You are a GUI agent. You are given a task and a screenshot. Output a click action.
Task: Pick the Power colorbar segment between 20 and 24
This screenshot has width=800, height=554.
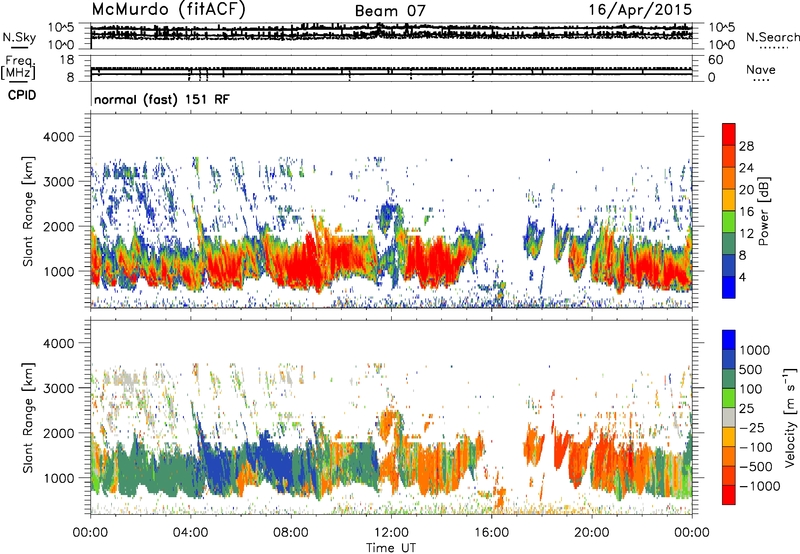729,178
